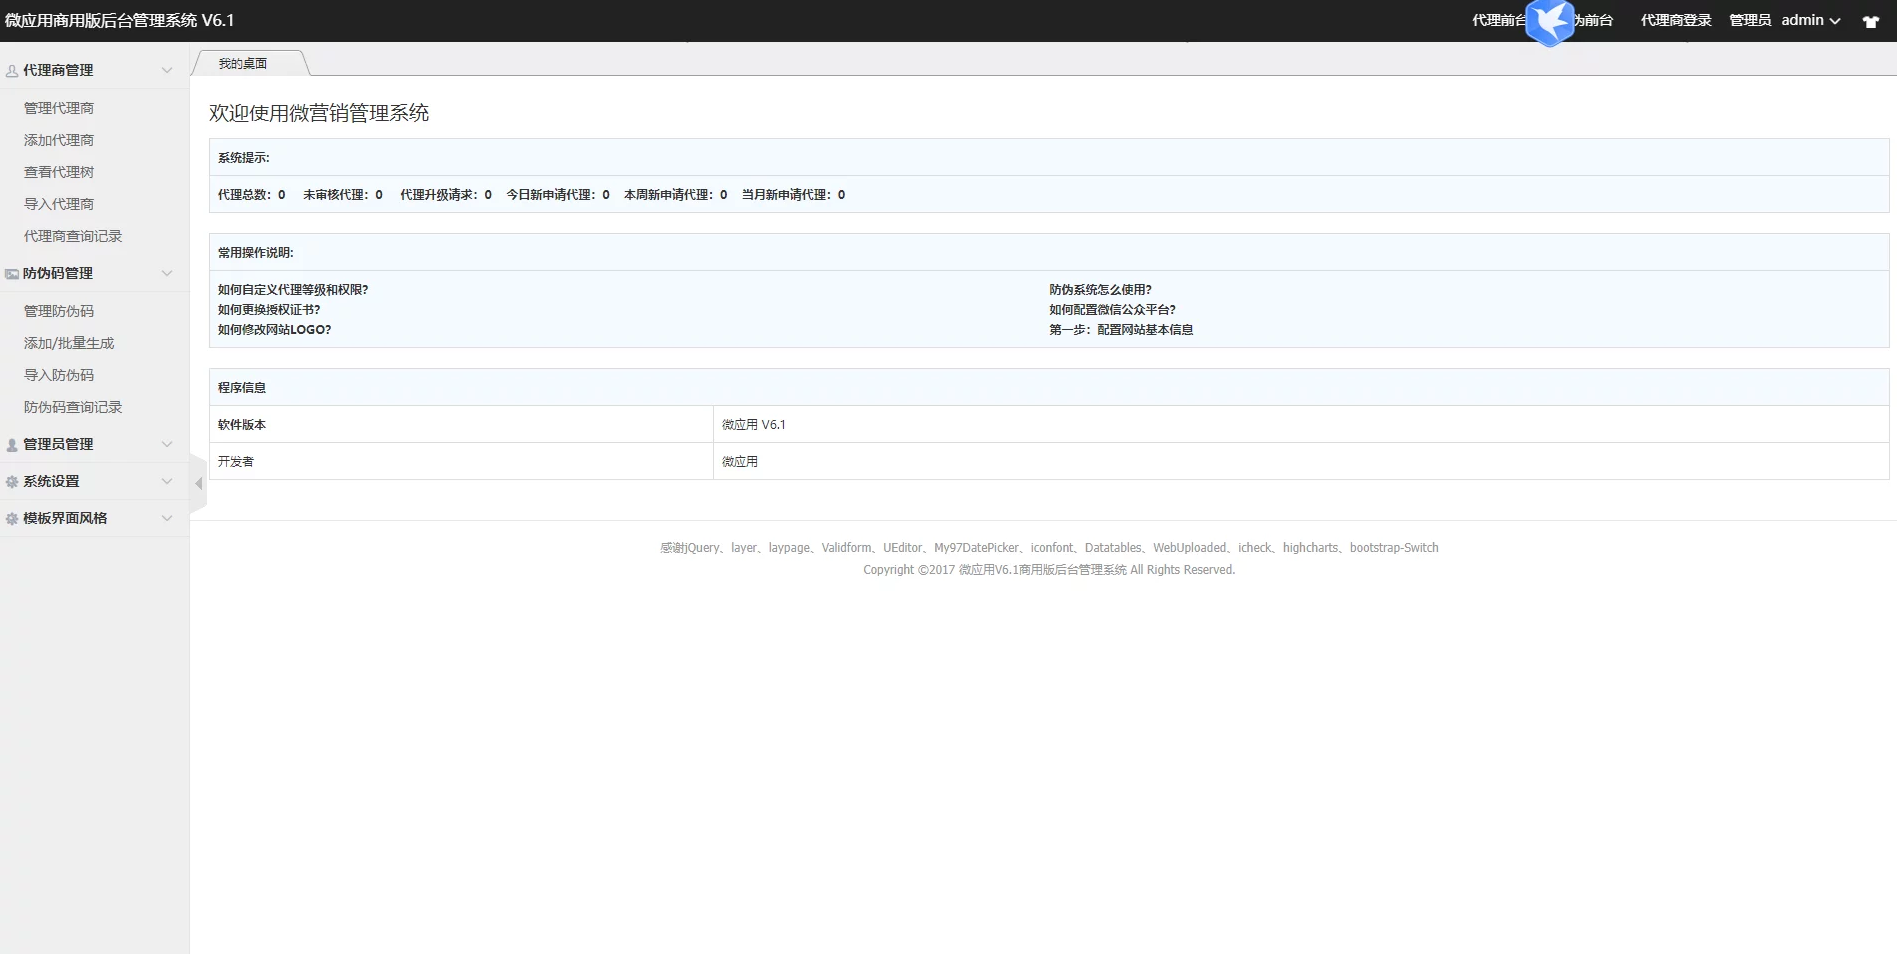Collapse the 代理商管理 section chevron
Screen dimensions: 1897x954
click(x=167, y=70)
